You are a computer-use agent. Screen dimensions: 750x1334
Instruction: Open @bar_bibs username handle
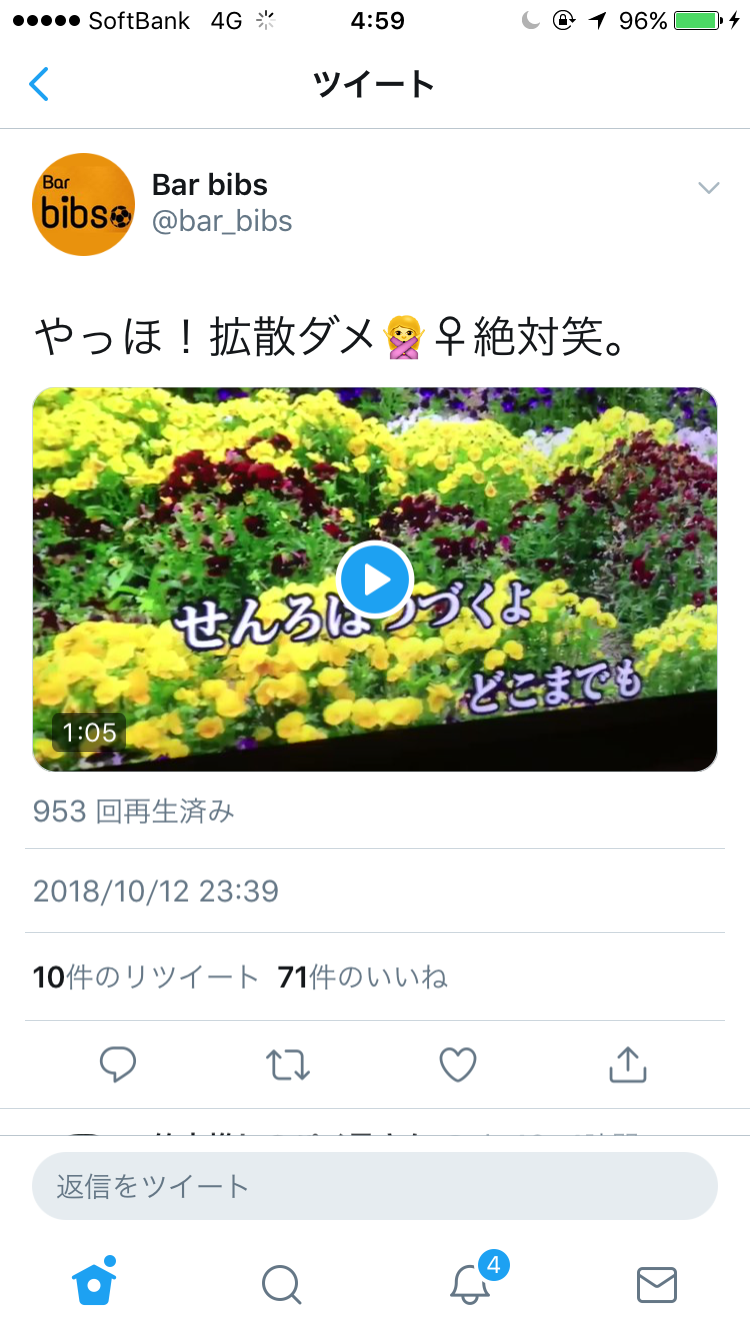[x=222, y=221]
